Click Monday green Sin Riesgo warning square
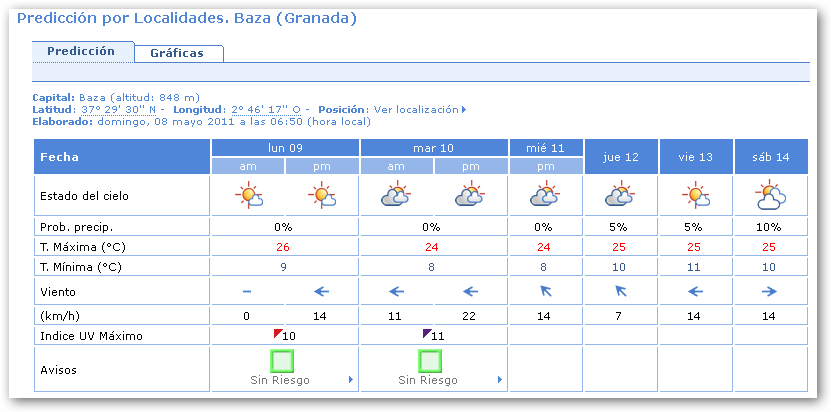Viewport: 831px width, 412px height. [x=284, y=361]
